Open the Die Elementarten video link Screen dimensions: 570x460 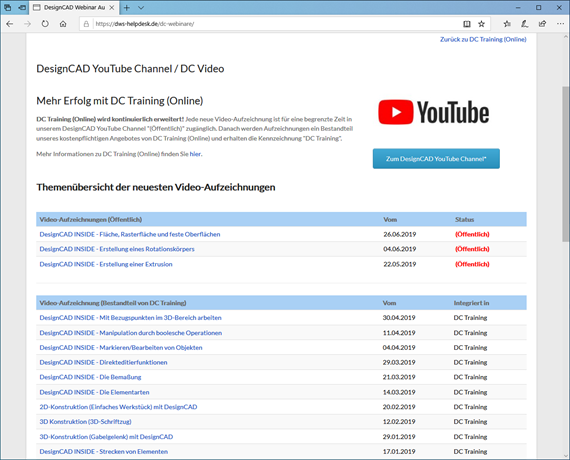94,392
